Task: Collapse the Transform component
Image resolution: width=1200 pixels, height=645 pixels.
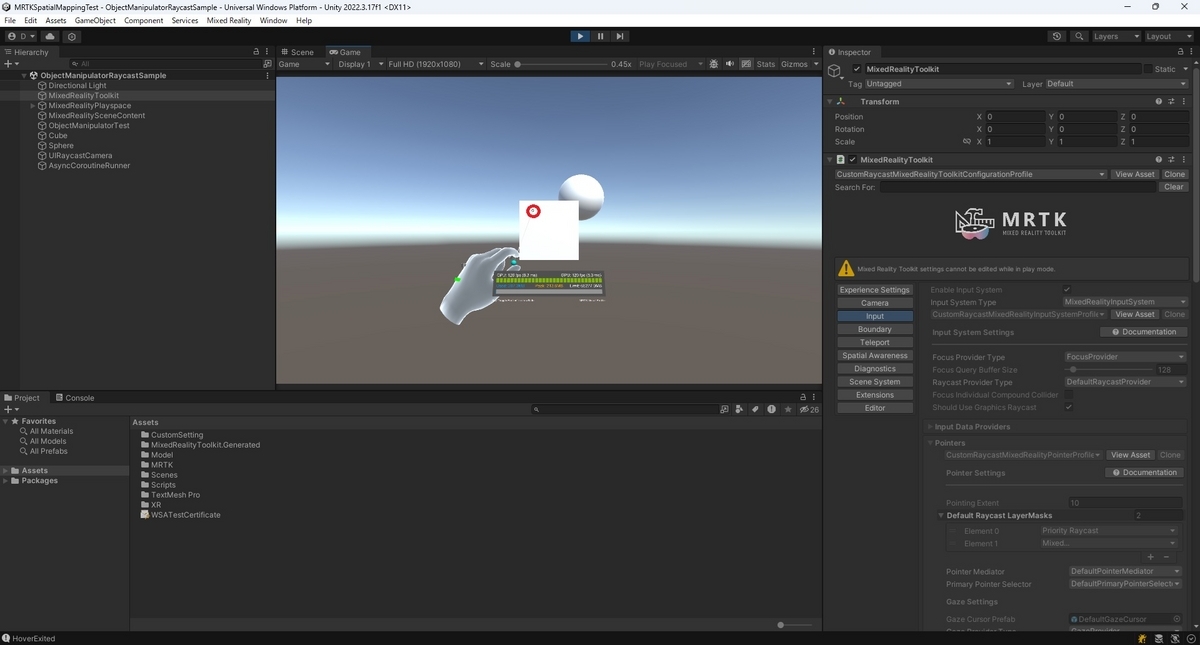Action: point(829,101)
